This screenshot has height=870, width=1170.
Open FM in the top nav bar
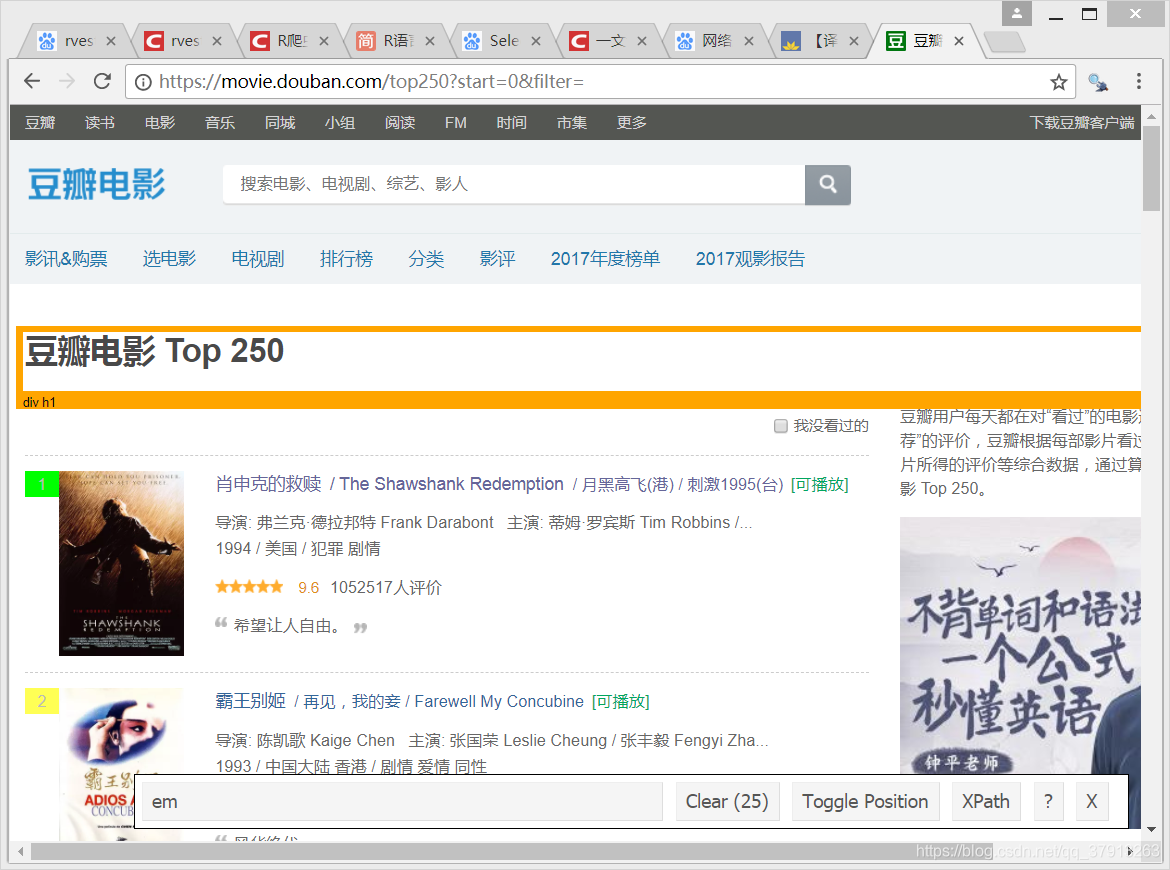(x=456, y=122)
